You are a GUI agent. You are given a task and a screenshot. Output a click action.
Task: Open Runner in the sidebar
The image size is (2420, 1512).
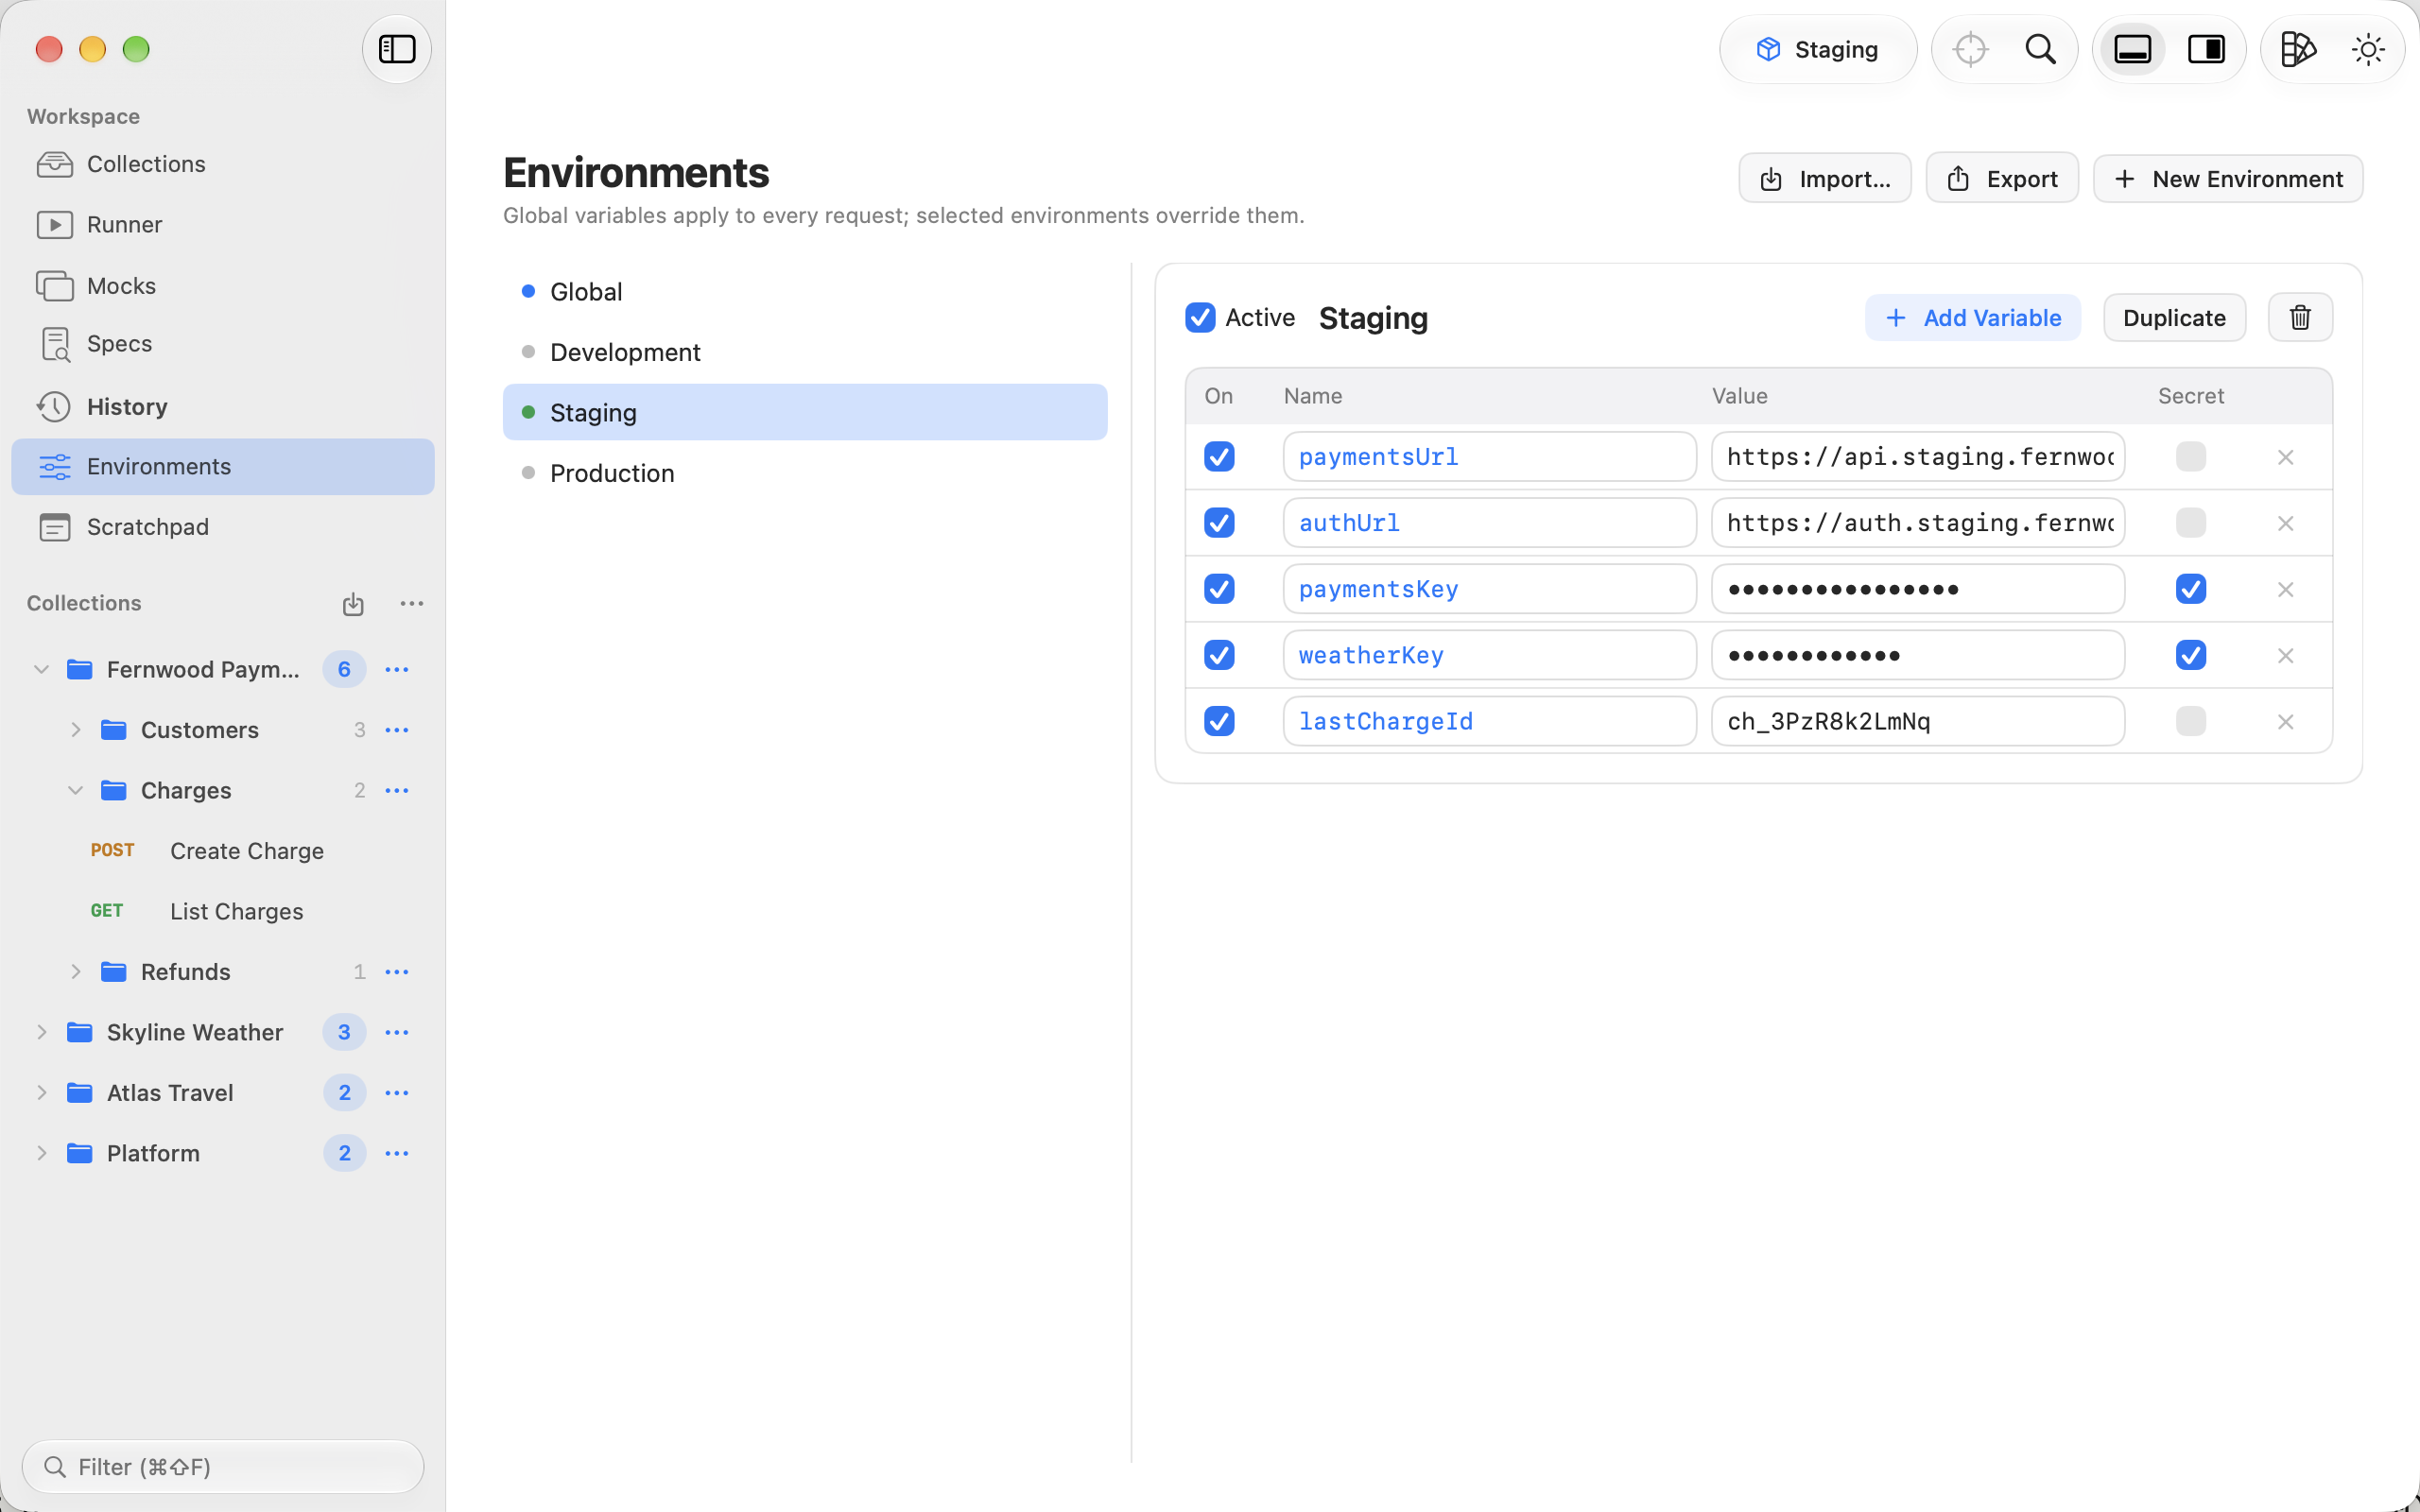click(223, 225)
